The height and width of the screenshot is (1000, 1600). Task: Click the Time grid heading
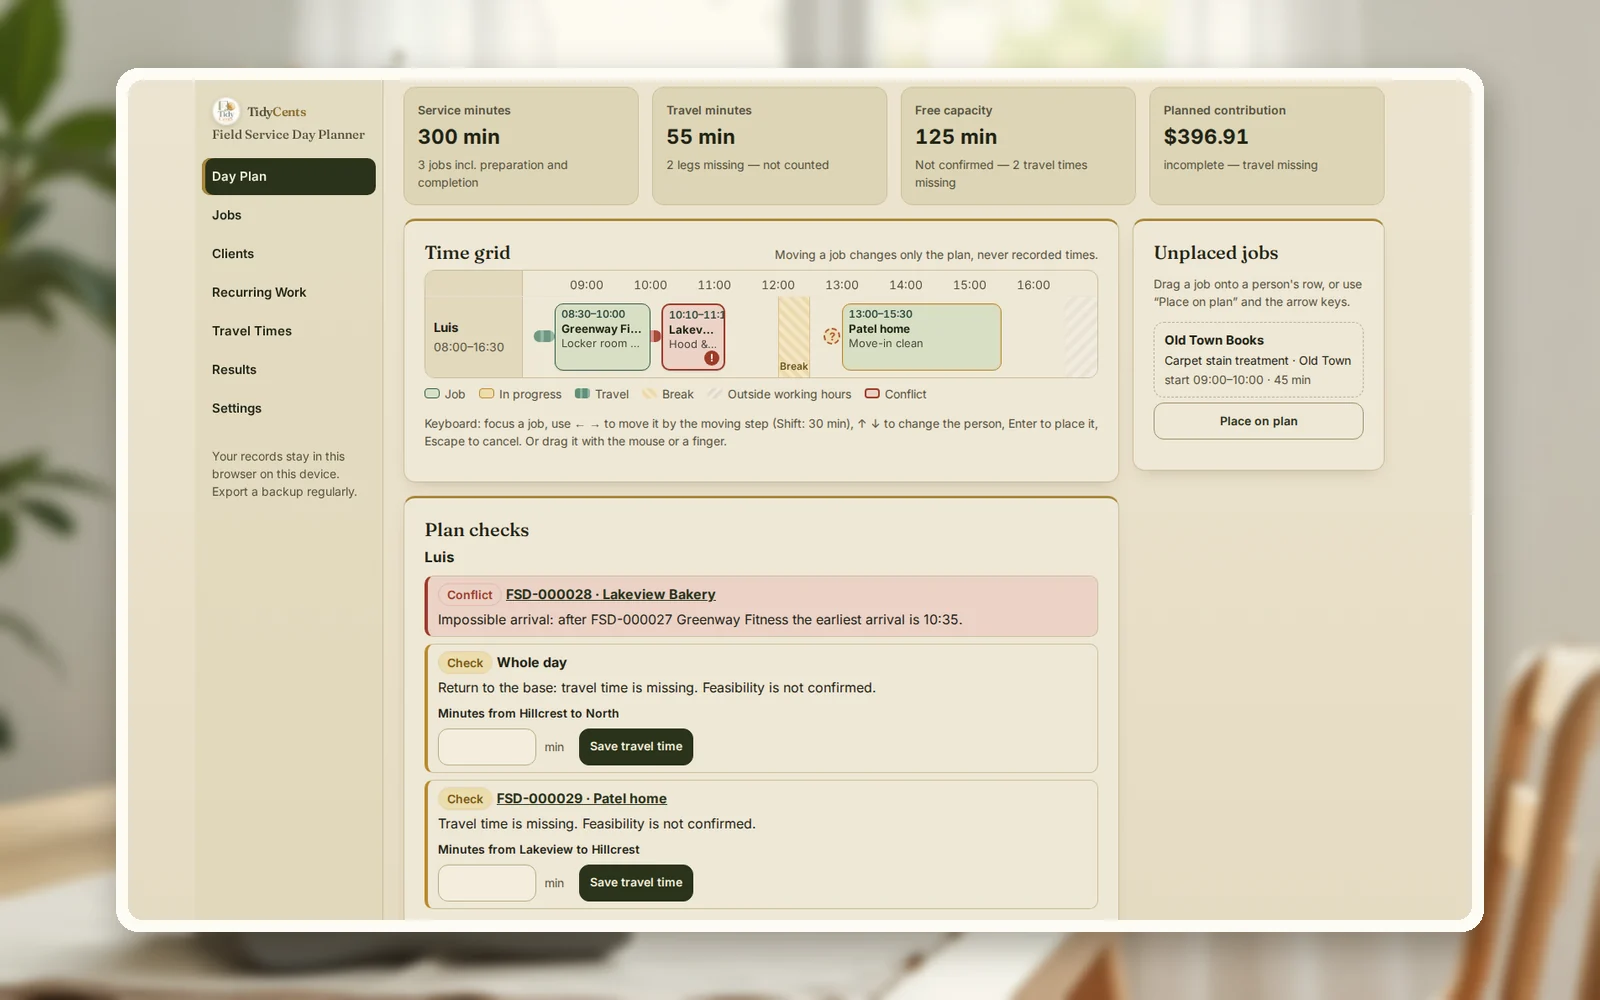(x=467, y=253)
